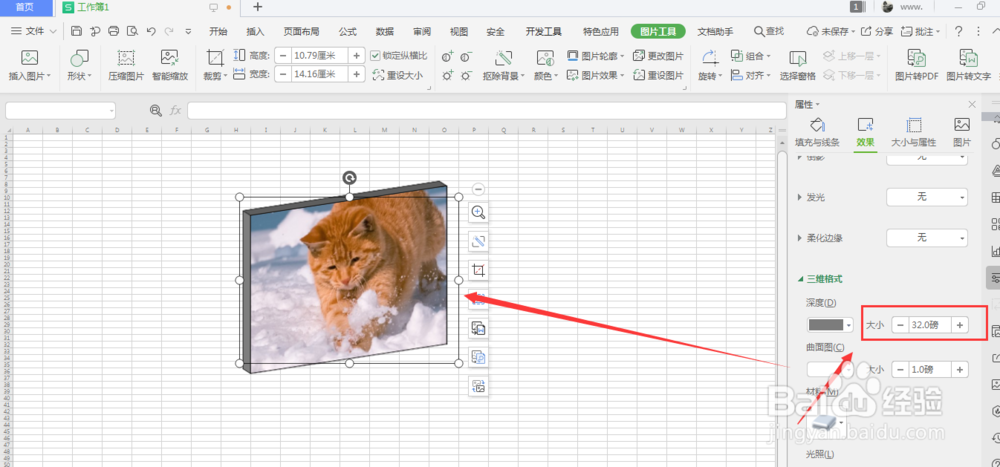
Task: Click the crop icon in picture floating toolbar
Action: 478,271
